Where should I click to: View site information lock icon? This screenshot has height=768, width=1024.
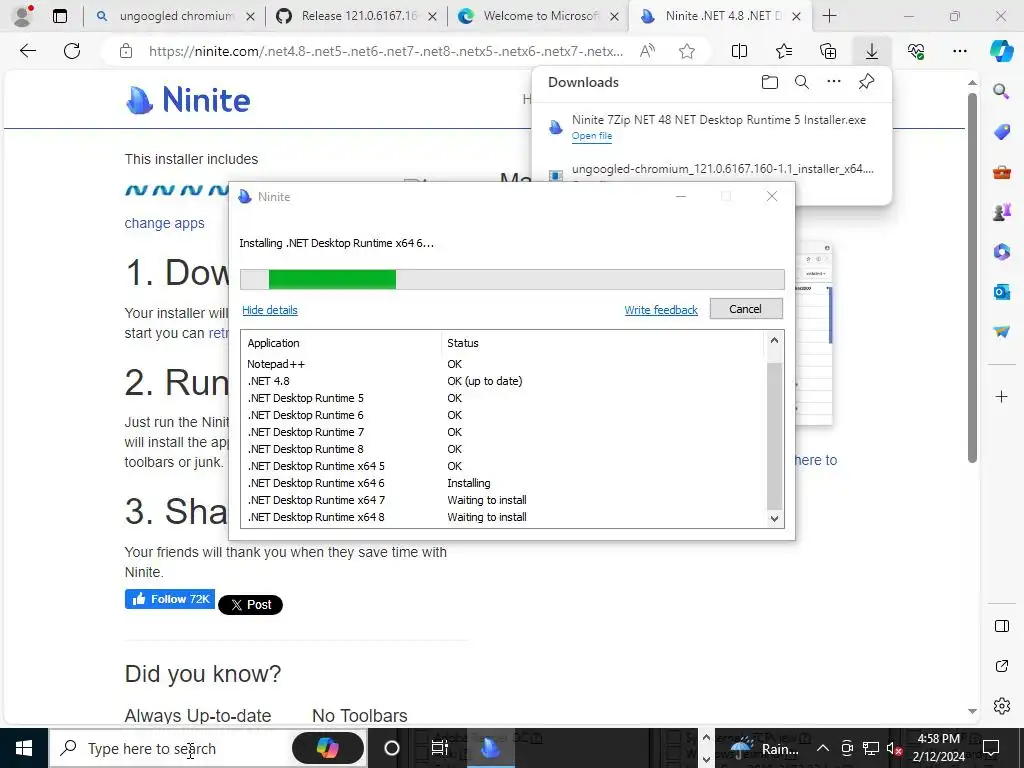(x=126, y=51)
